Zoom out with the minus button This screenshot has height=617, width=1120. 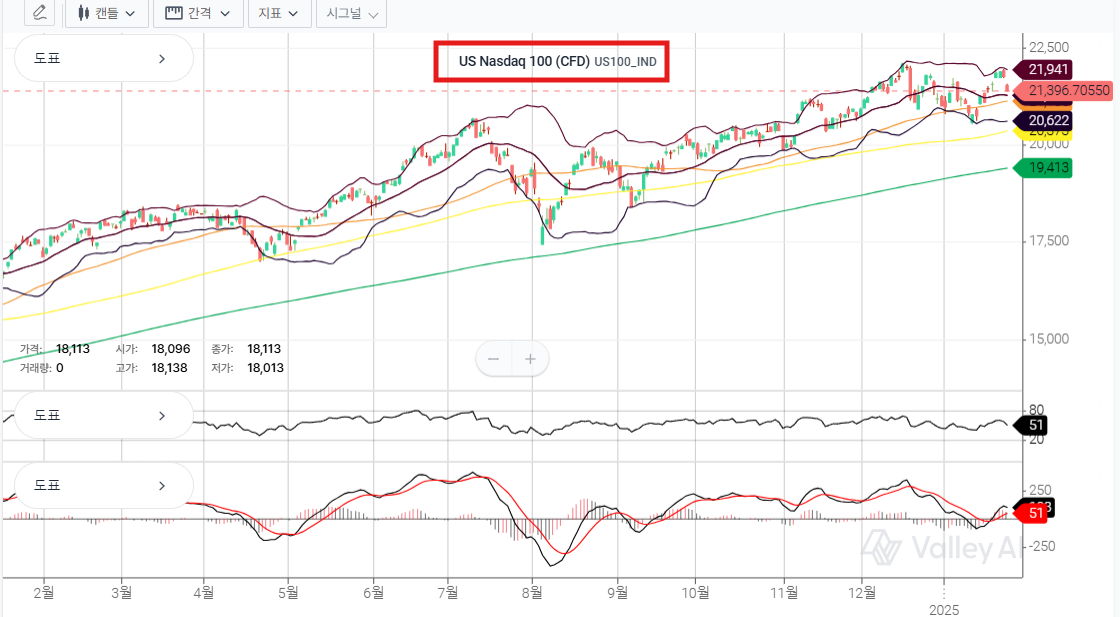pos(493,359)
